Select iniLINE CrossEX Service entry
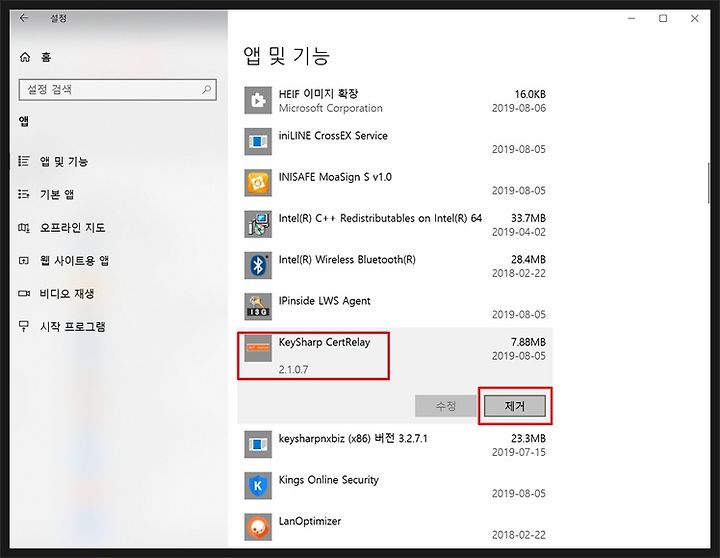Viewport: 720px width, 558px height. (x=395, y=141)
